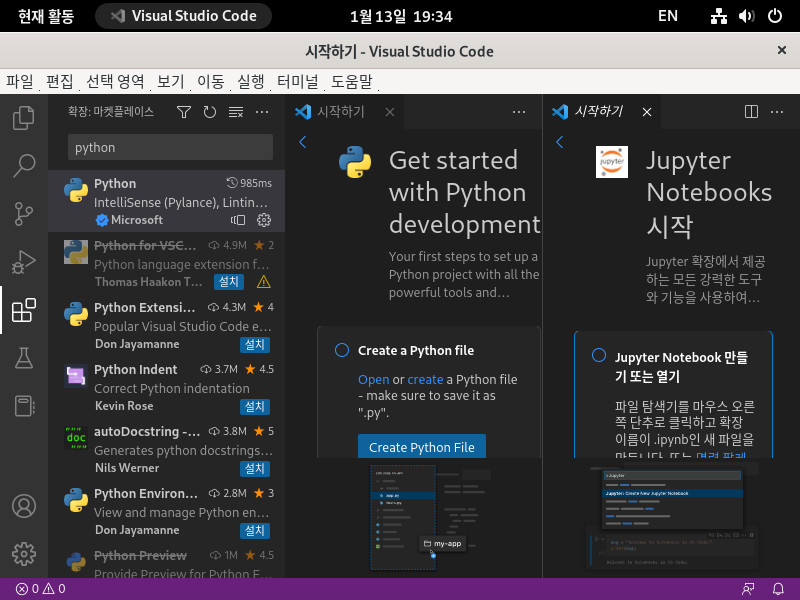Open the Jupyter notebook activity bar icon
The image size is (800, 600).
[x=23, y=406]
